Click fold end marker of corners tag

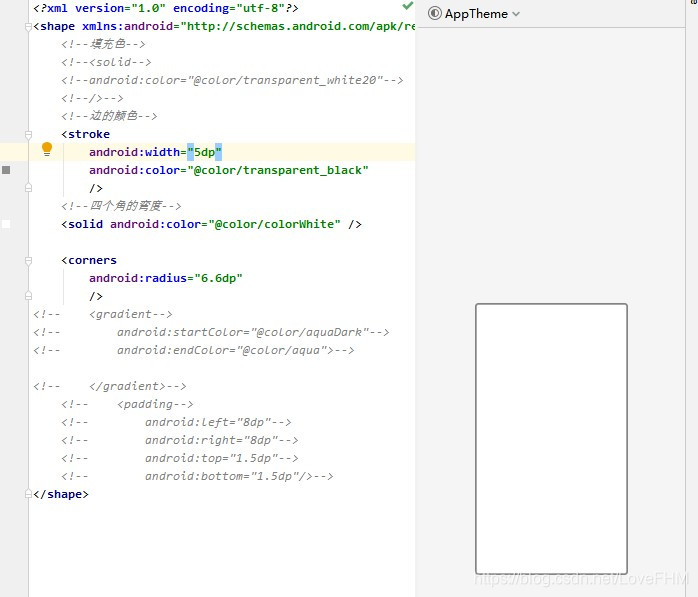(x=28, y=296)
